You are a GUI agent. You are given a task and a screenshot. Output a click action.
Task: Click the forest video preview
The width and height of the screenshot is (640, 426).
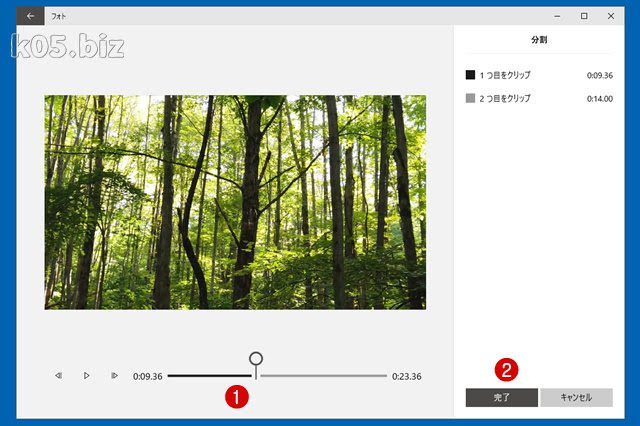(235, 202)
